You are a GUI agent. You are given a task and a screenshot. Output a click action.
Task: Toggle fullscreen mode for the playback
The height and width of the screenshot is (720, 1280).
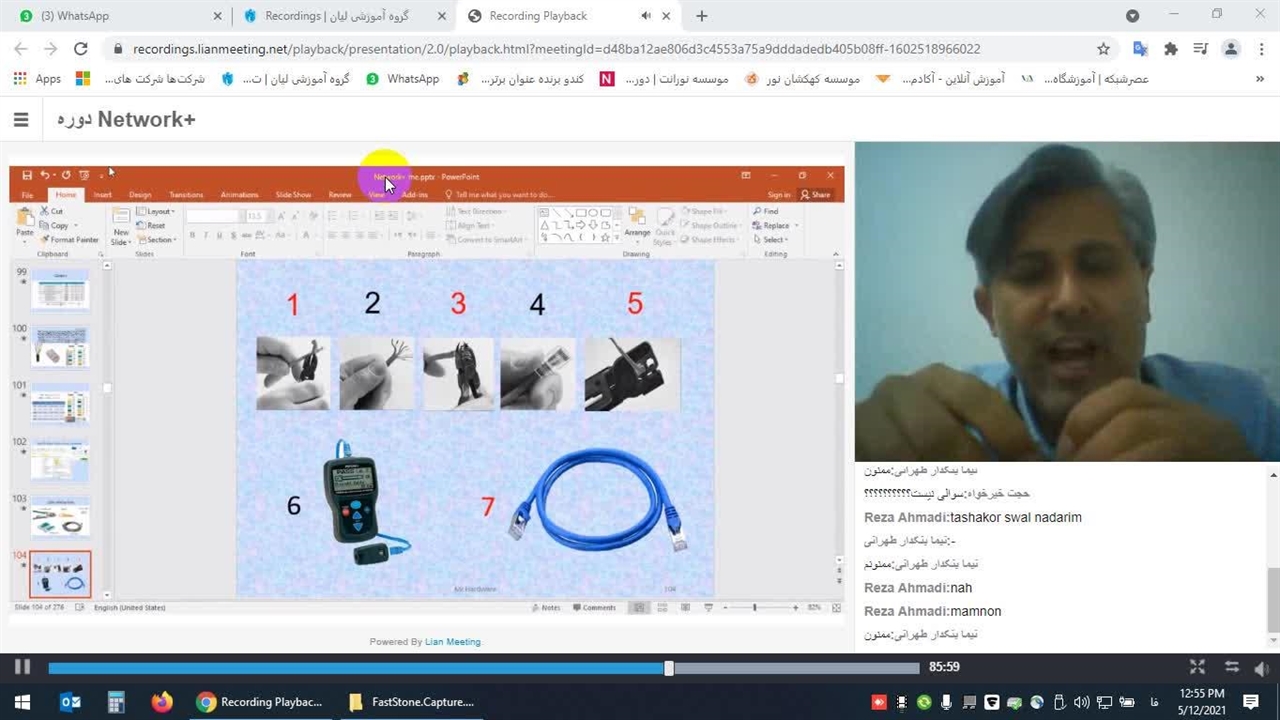pyautogui.click(x=1197, y=667)
